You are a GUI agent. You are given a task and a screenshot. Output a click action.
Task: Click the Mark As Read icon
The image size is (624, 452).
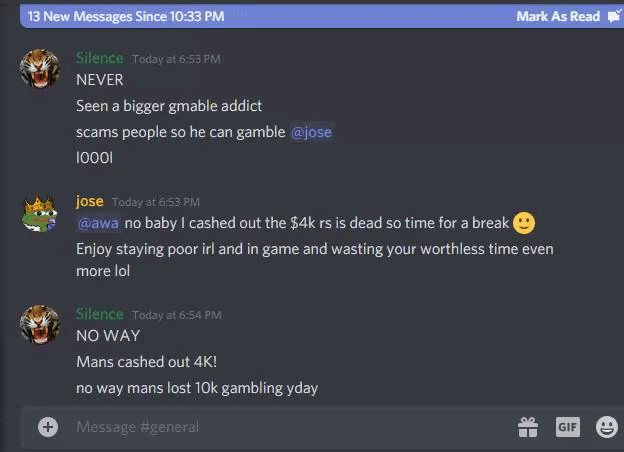(x=614, y=16)
